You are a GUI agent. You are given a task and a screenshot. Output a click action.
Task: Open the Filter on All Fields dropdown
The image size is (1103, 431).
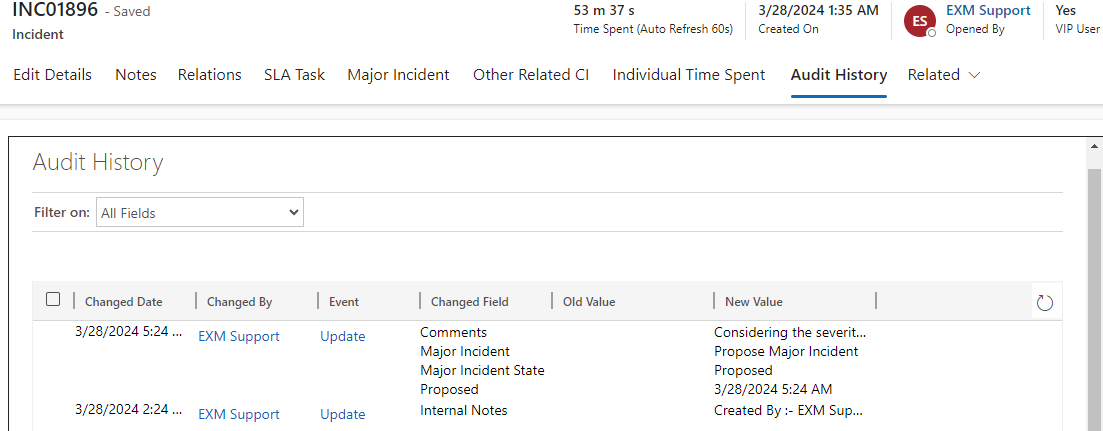200,212
